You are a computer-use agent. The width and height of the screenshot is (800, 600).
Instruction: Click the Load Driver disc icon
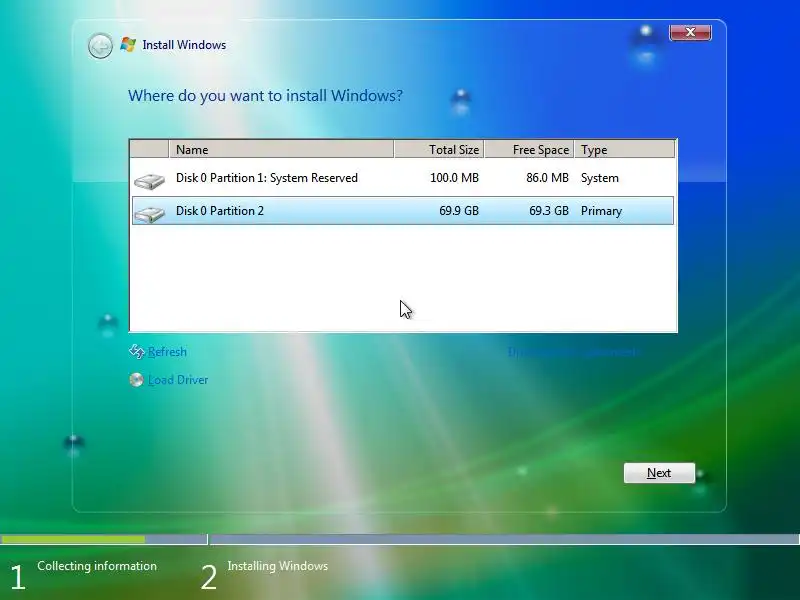136,380
